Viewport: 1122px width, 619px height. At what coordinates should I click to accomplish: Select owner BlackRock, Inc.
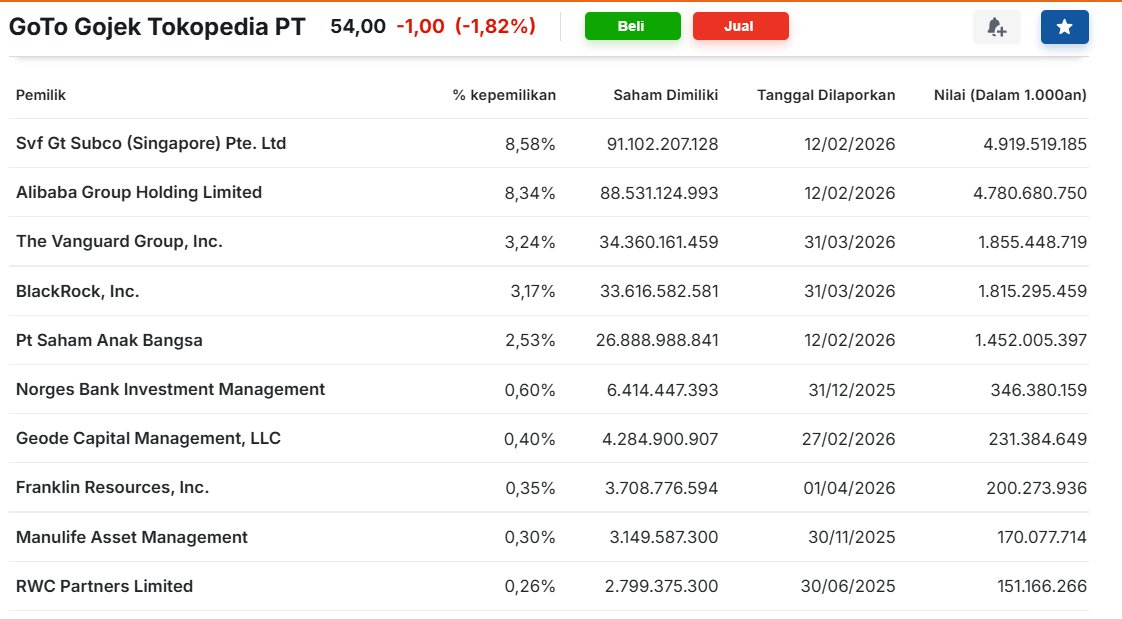pyautogui.click(x=77, y=291)
